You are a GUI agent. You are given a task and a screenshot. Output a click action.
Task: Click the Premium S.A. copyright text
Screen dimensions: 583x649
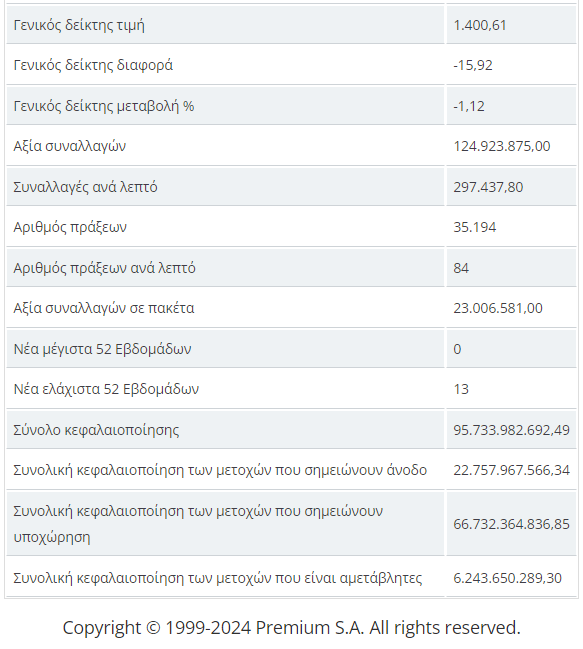(x=291, y=627)
